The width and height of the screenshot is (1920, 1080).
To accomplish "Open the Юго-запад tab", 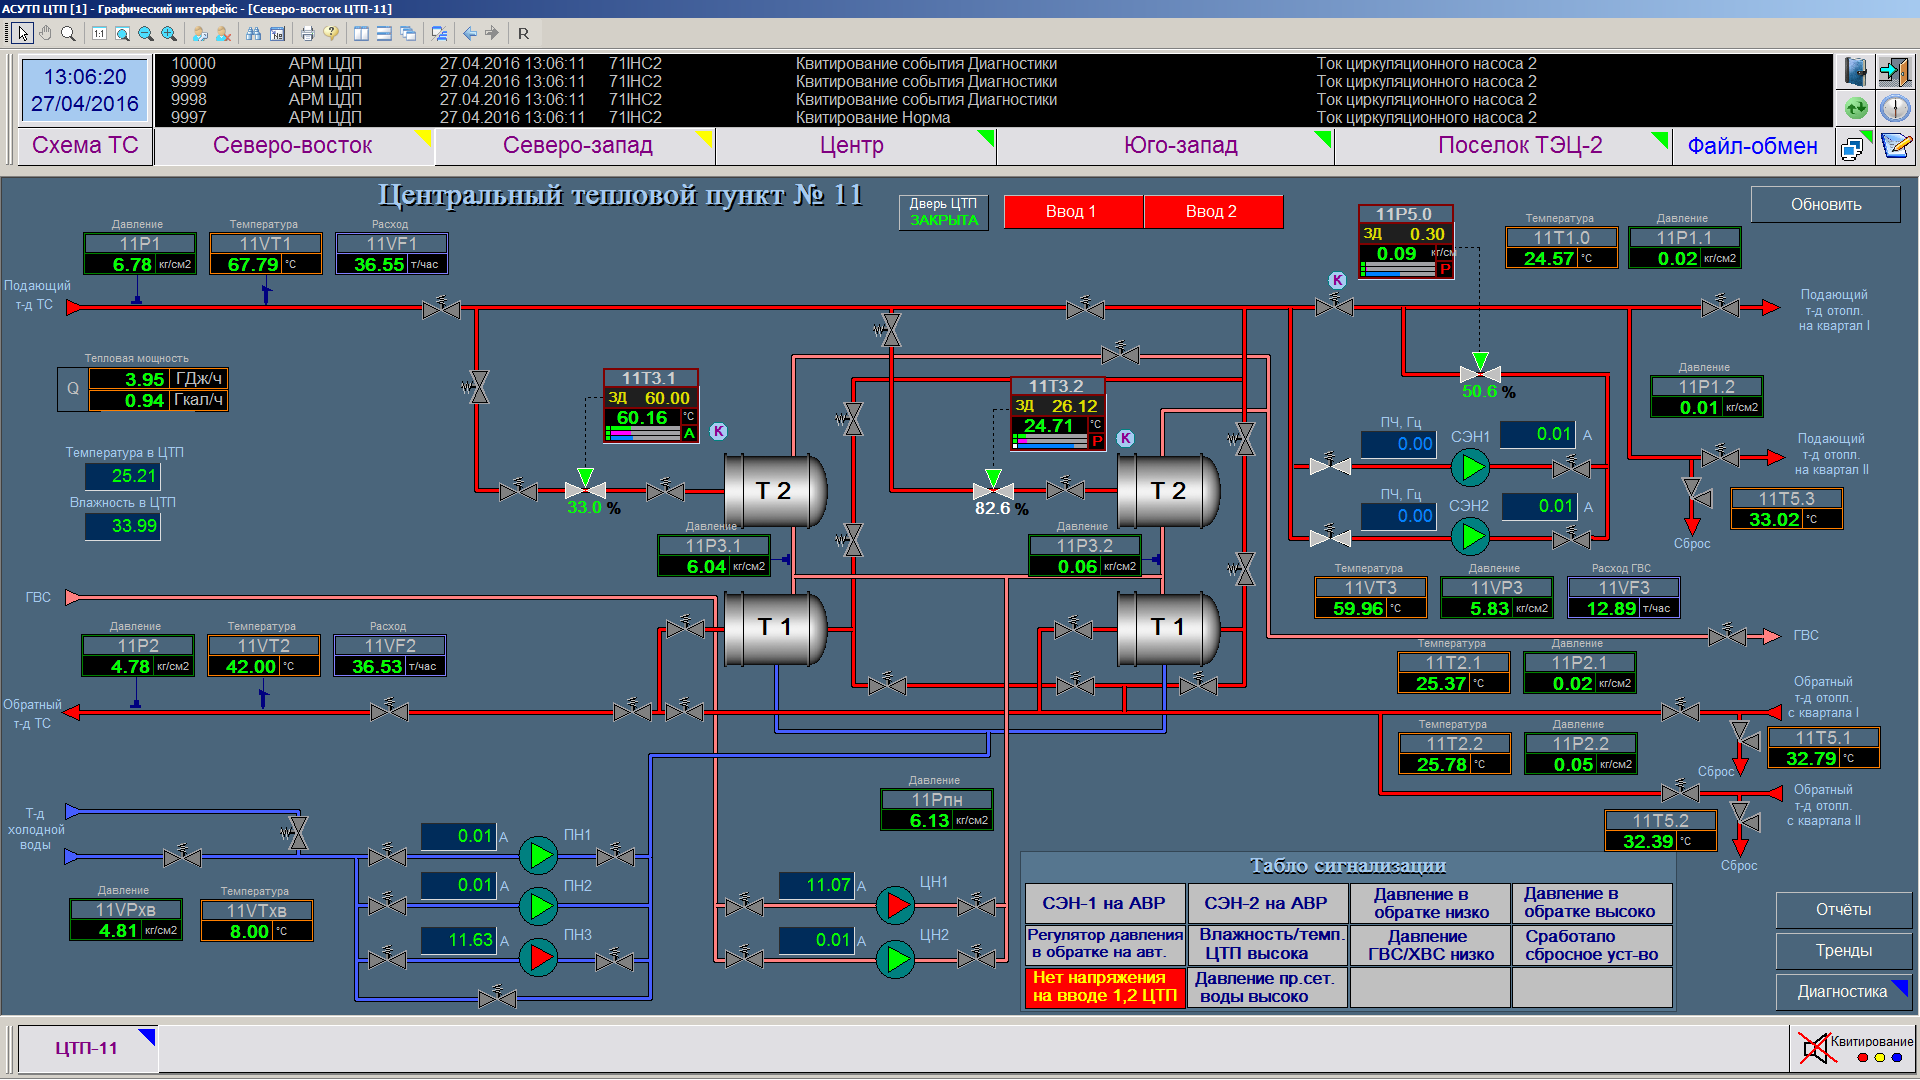I will click(1180, 146).
